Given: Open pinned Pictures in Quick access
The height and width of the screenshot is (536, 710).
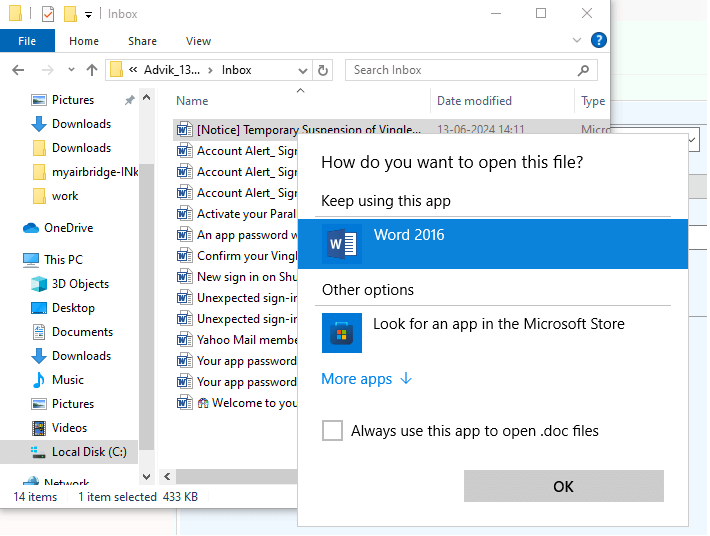Looking at the screenshot, I should click(72, 100).
